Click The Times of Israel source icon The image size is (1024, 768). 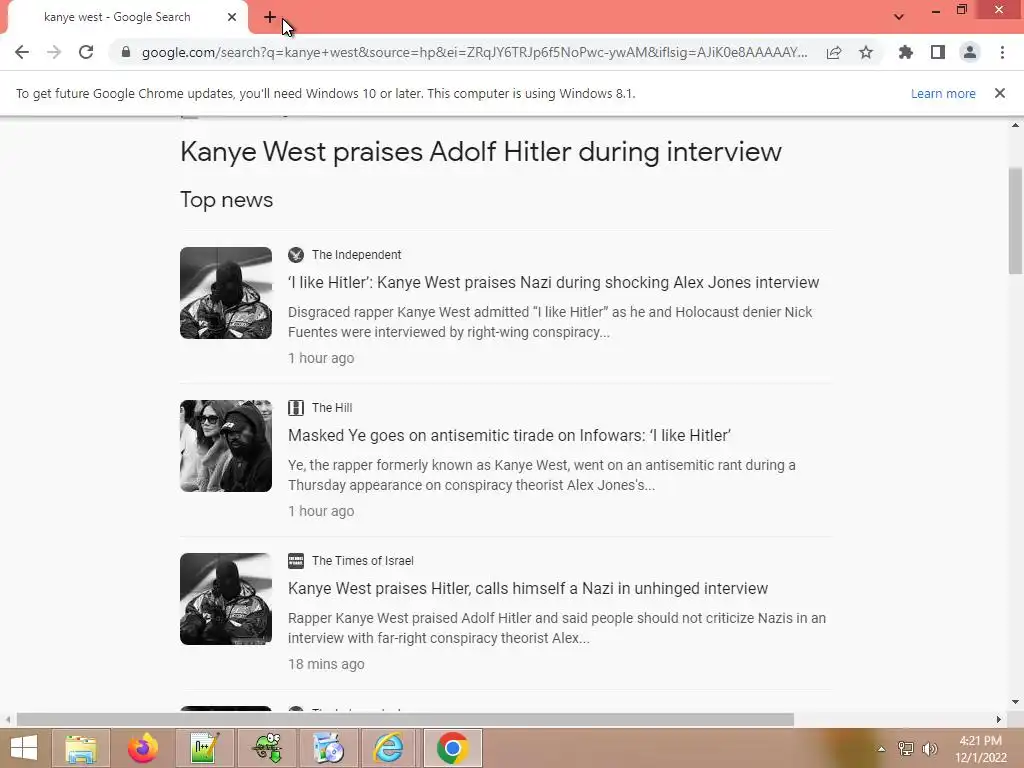296,560
